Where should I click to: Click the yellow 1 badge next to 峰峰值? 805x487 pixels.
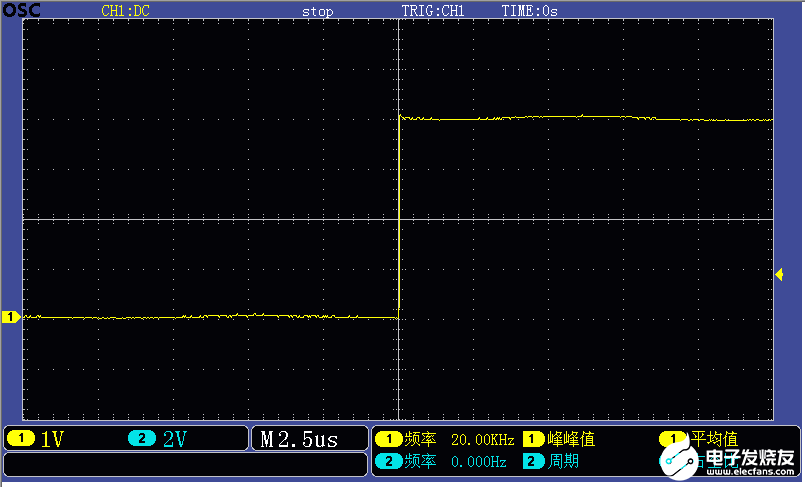tap(533, 439)
